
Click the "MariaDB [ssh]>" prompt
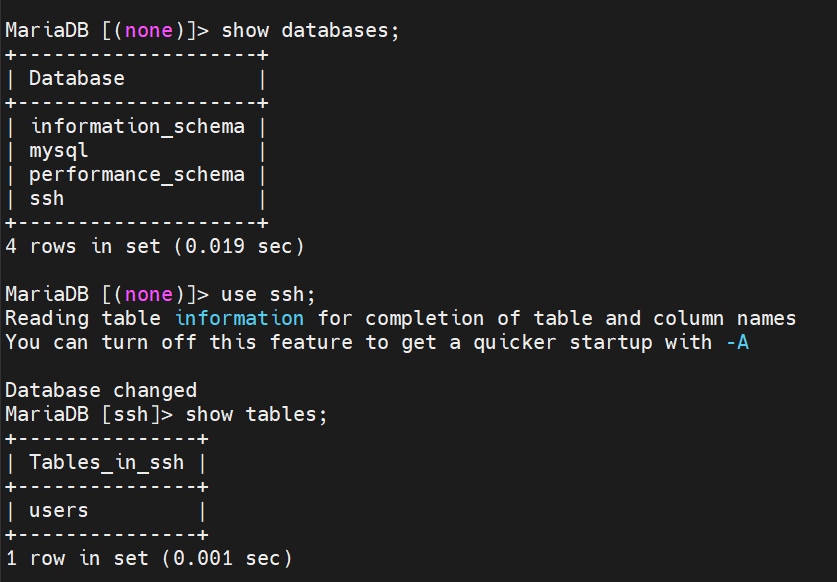pos(89,414)
